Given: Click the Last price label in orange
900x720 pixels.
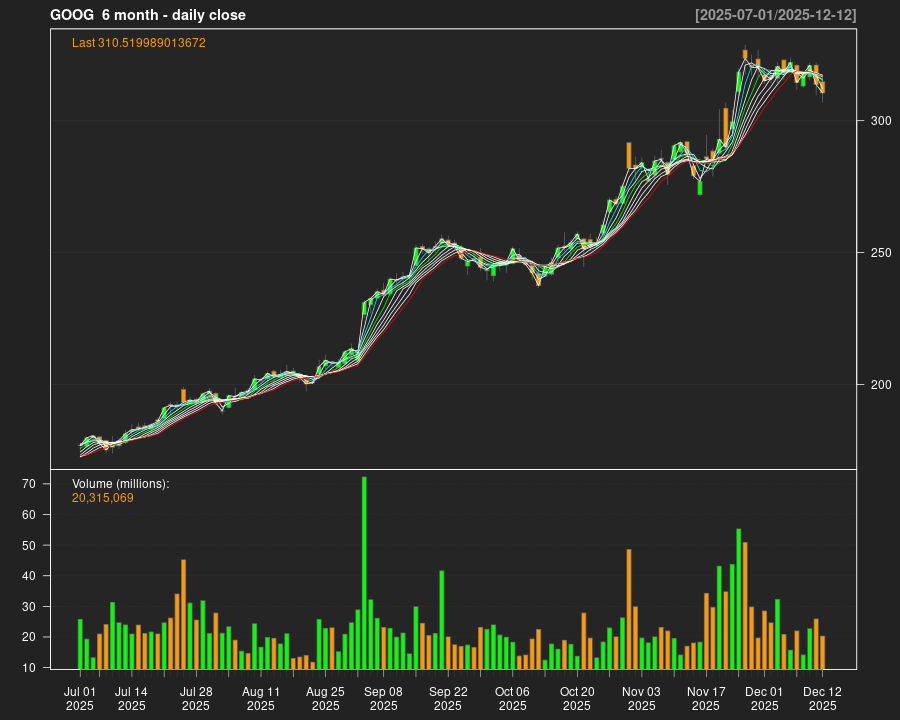Looking at the screenshot, I should pos(138,43).
